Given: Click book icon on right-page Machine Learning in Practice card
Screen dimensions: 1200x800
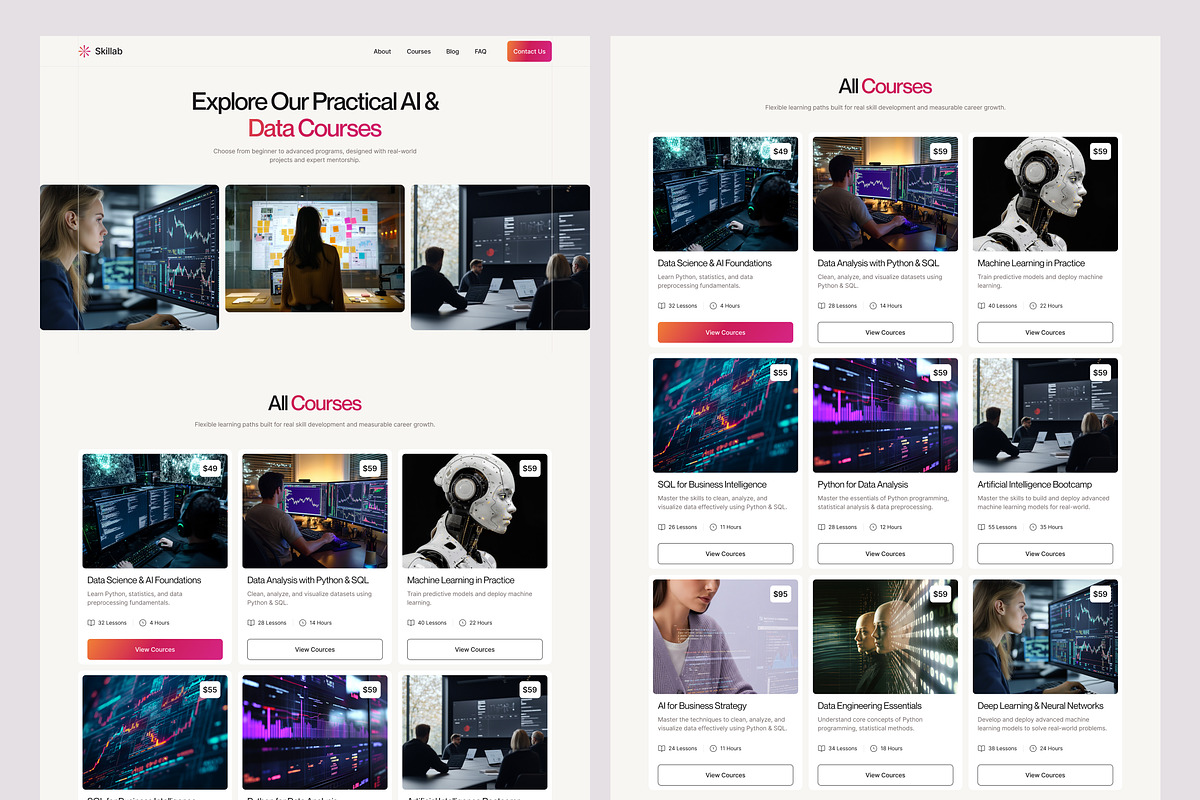Looking at the screenshot, I should pos(982,306).
